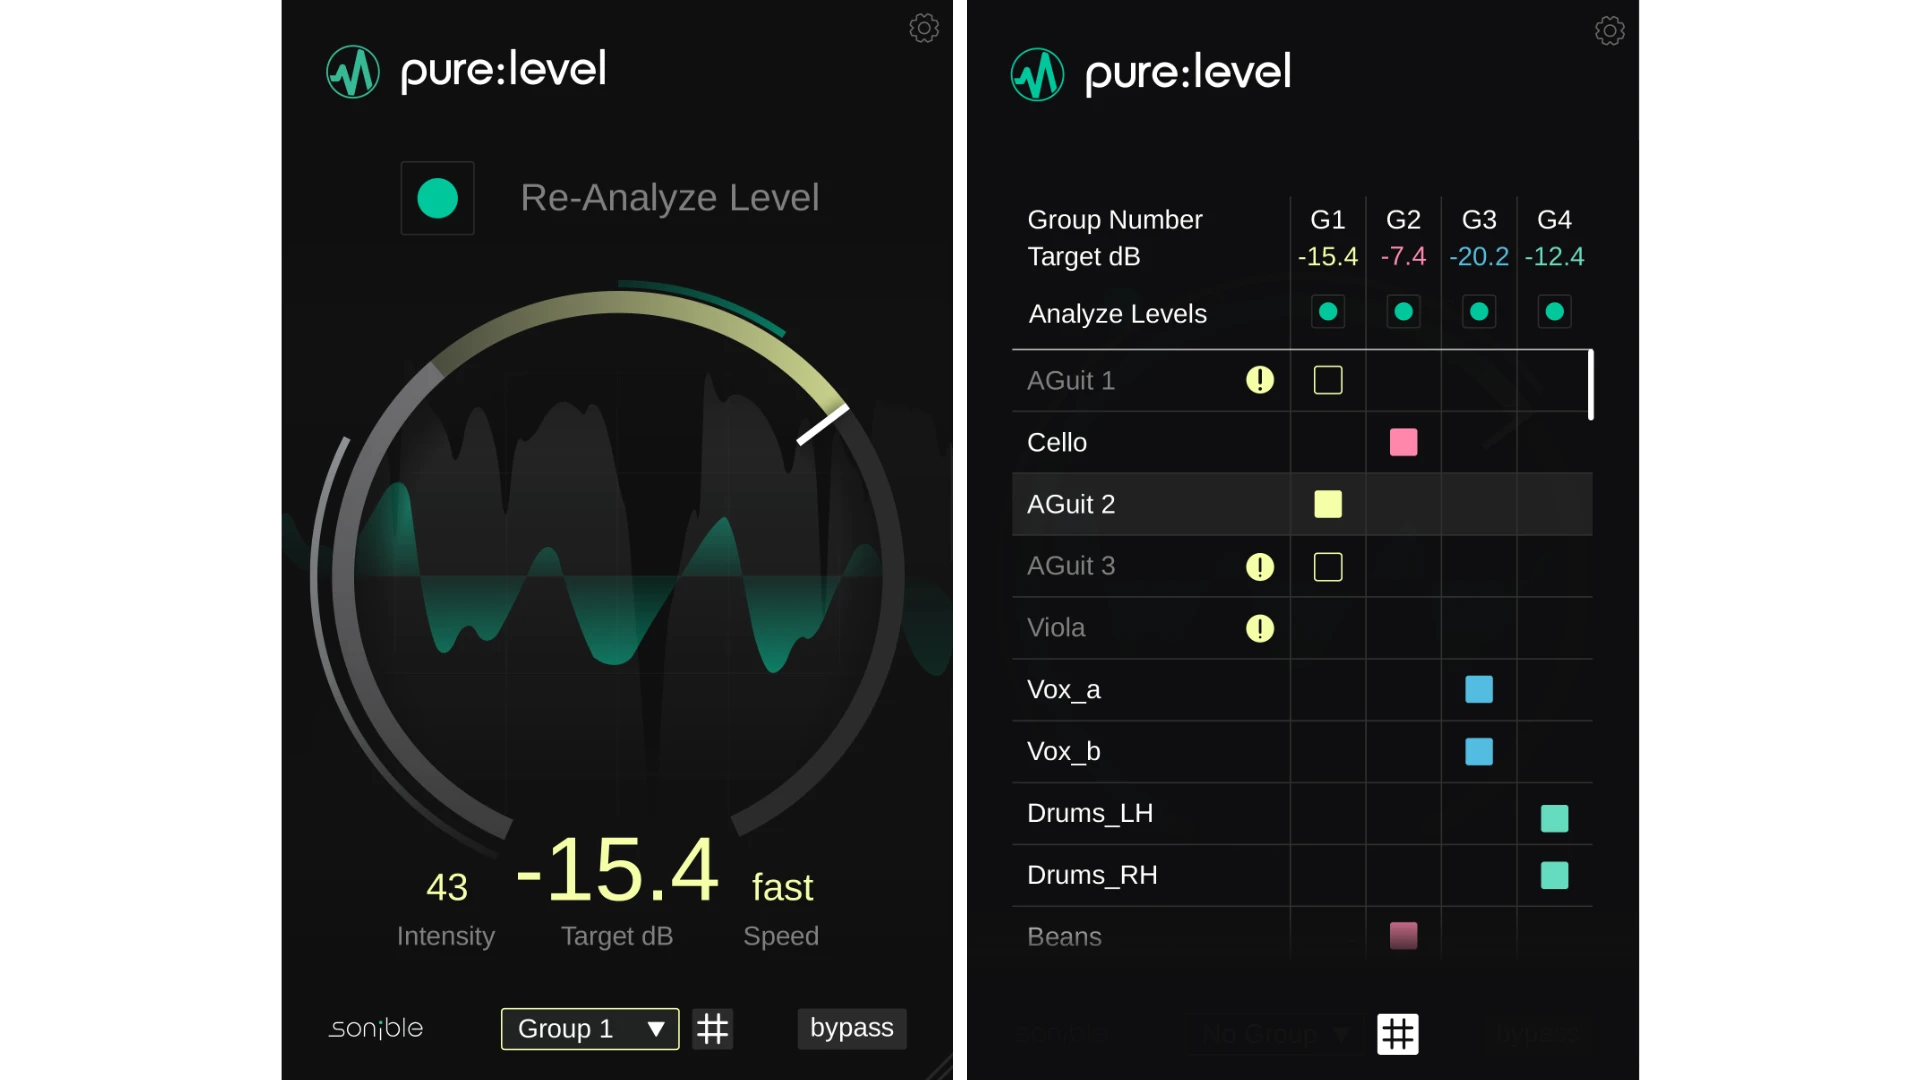Assign AGuit 1 to G1 using its empty checkbox
1920x1080 pixels.
point(1327,380)
